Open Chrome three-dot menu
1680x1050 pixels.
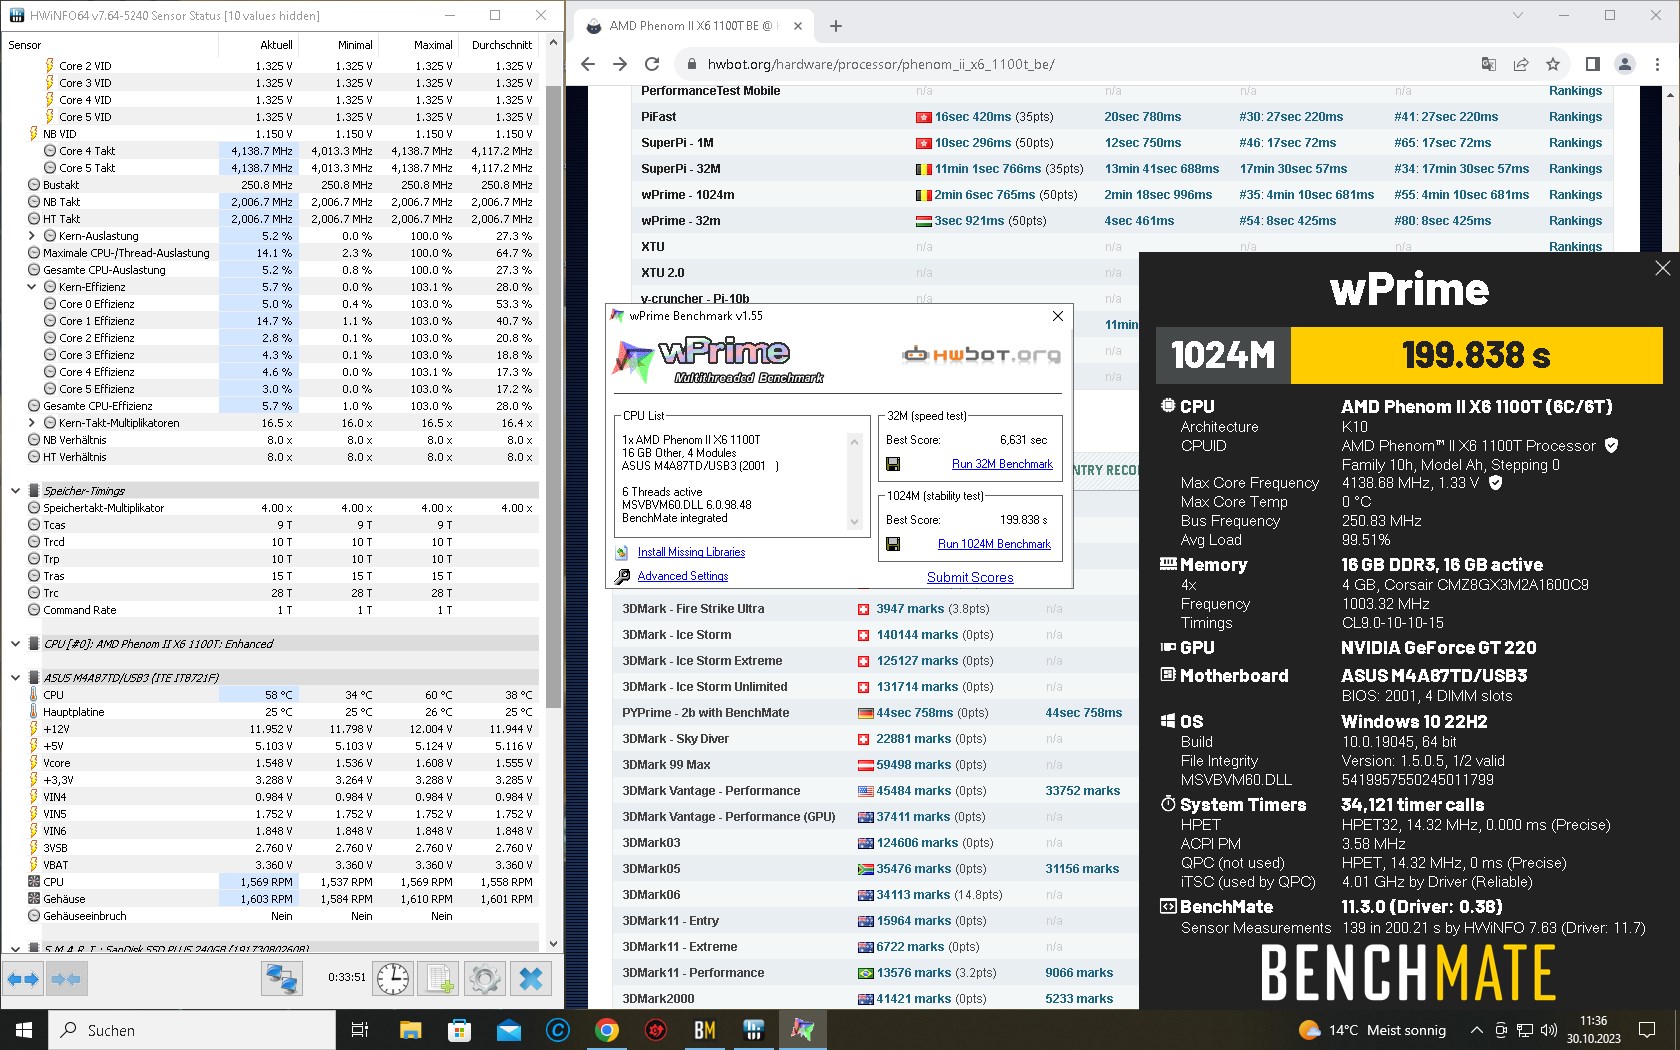(1657, 64)
